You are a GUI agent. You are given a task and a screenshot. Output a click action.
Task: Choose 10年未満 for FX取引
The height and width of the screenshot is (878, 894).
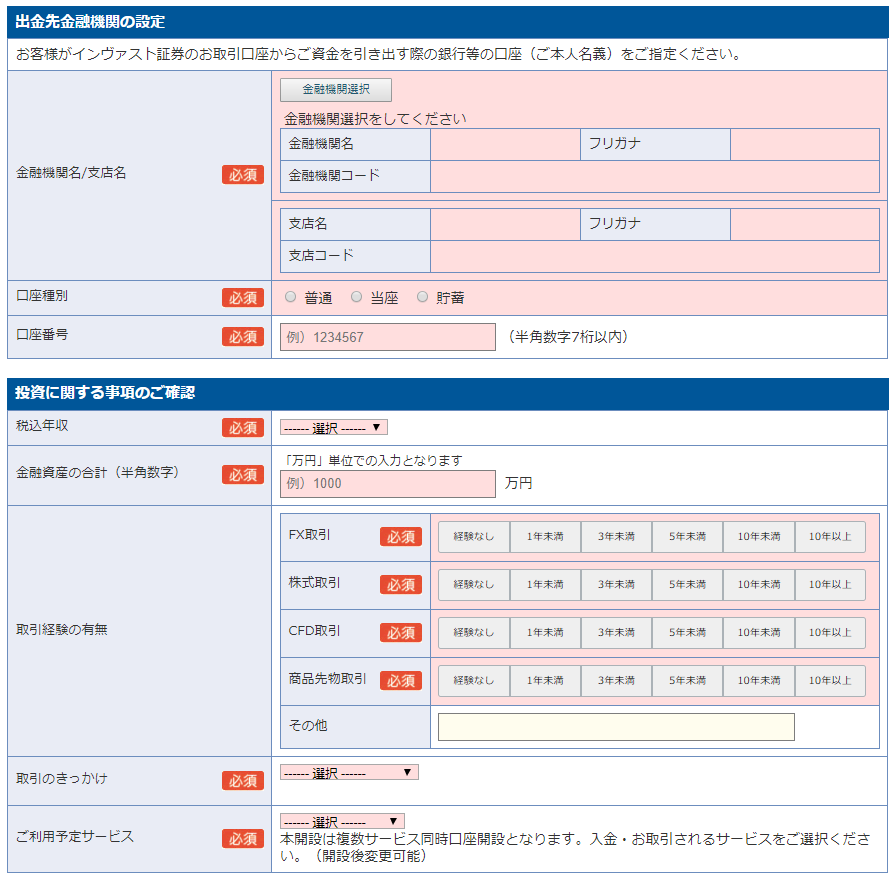coord(759,536)
